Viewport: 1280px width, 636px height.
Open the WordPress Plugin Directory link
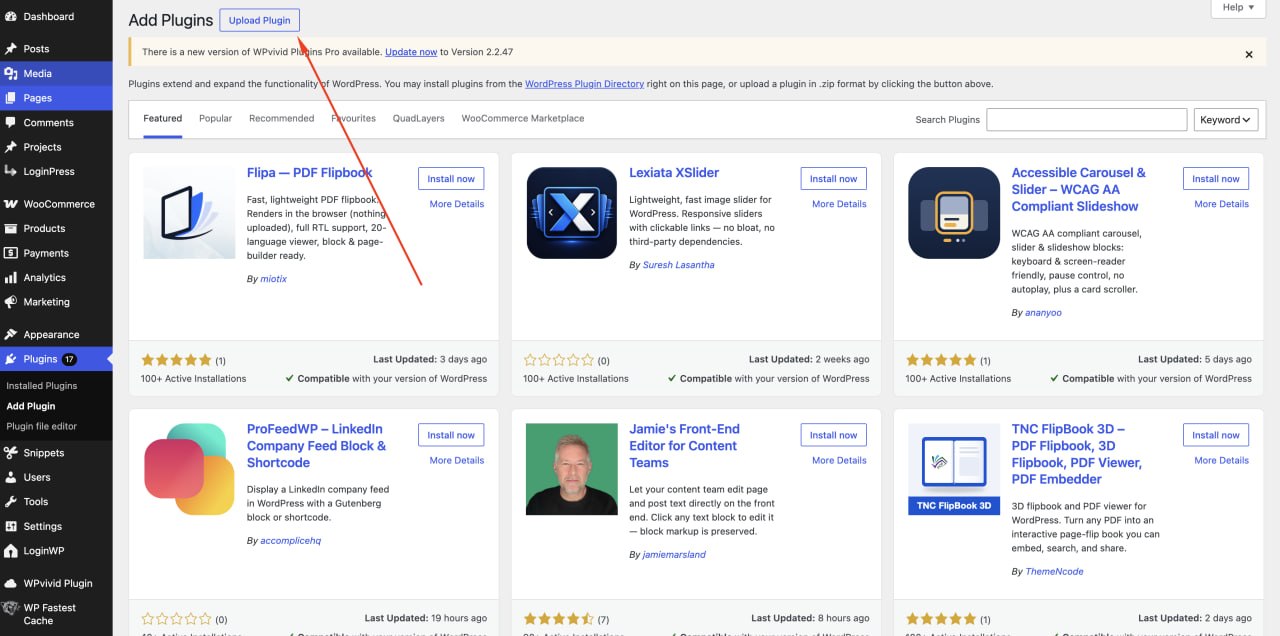(x=584, y=84)
